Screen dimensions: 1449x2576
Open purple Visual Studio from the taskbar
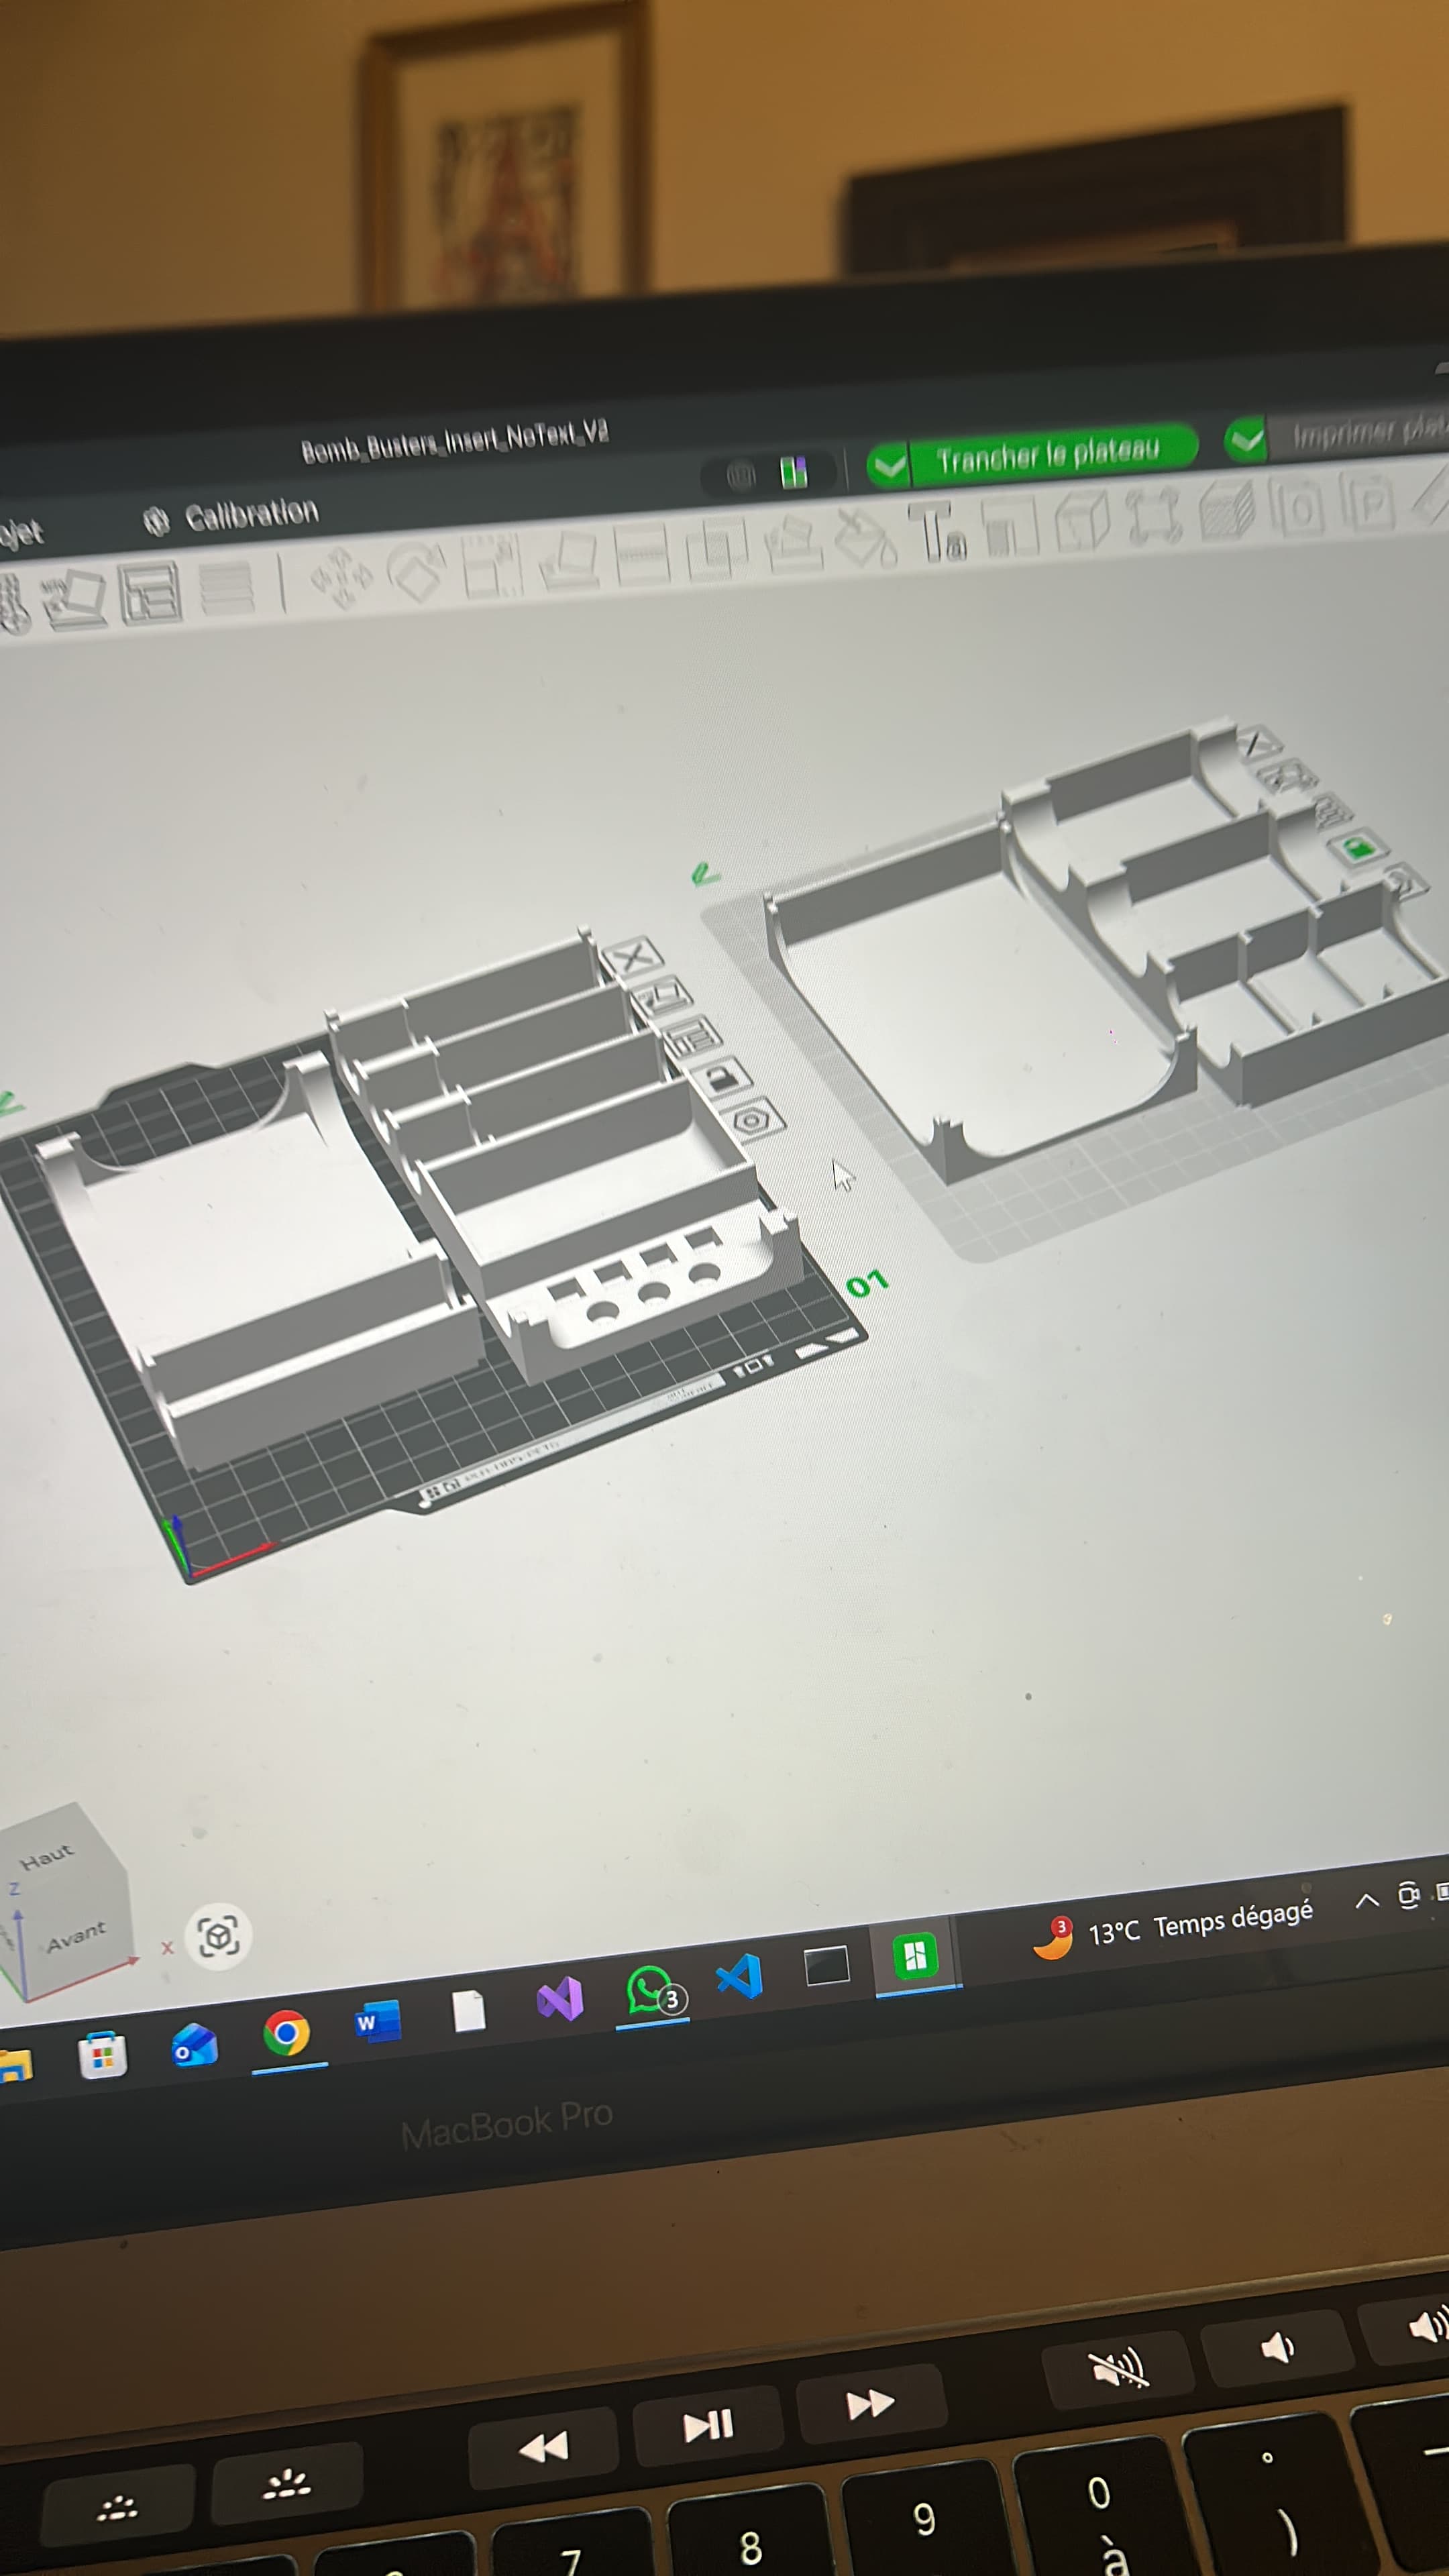(x=560, y=2000)
